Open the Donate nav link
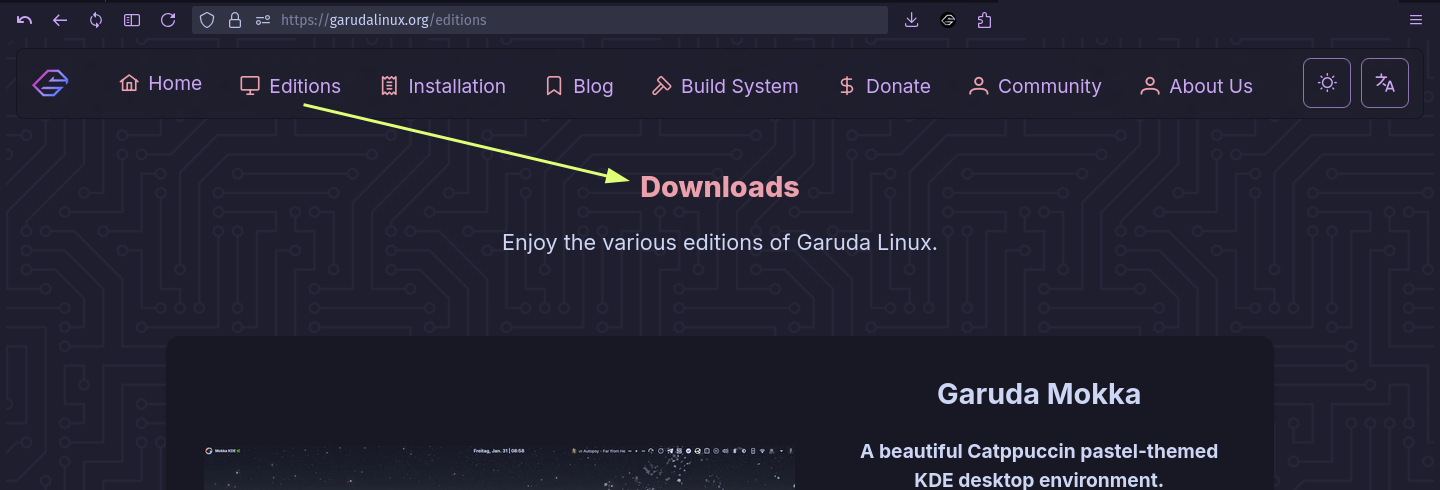1440x490 pixels. 884,86
